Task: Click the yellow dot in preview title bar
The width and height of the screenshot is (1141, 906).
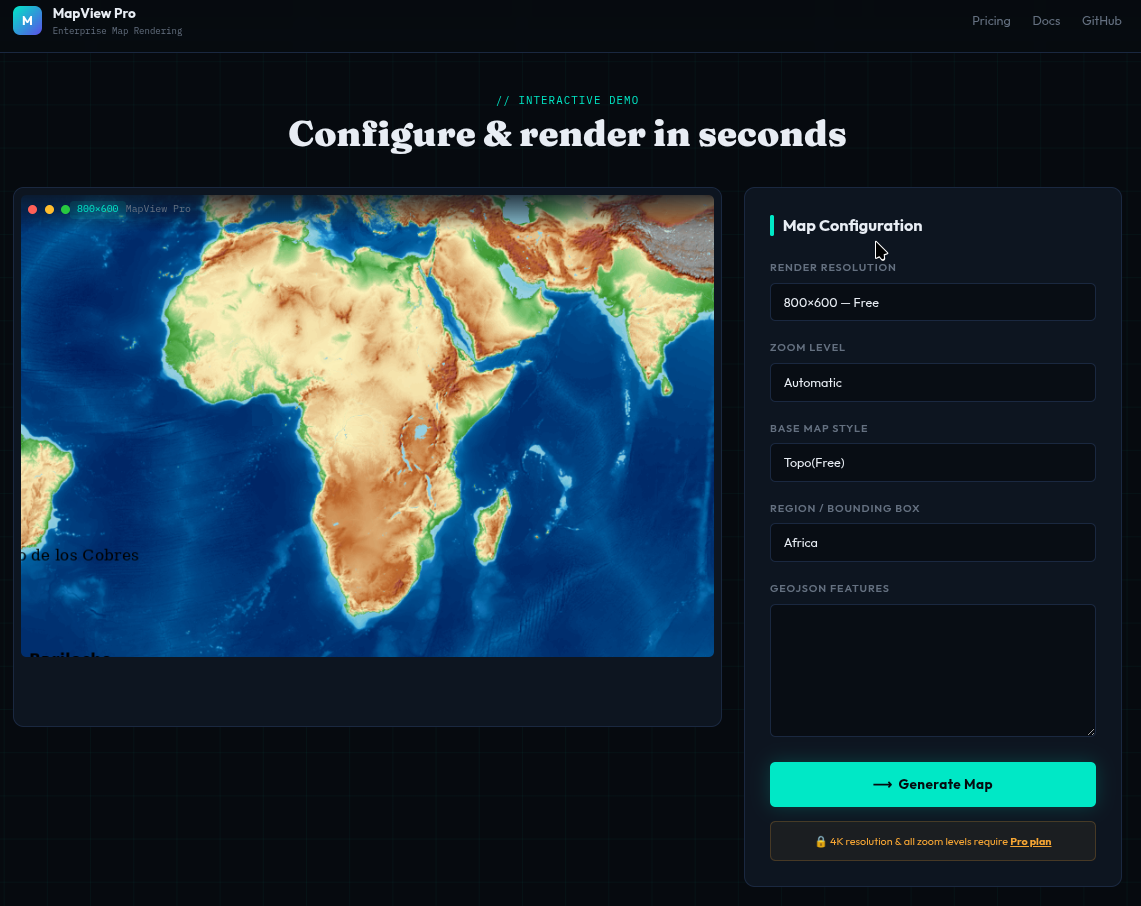Action: point(49,209)
